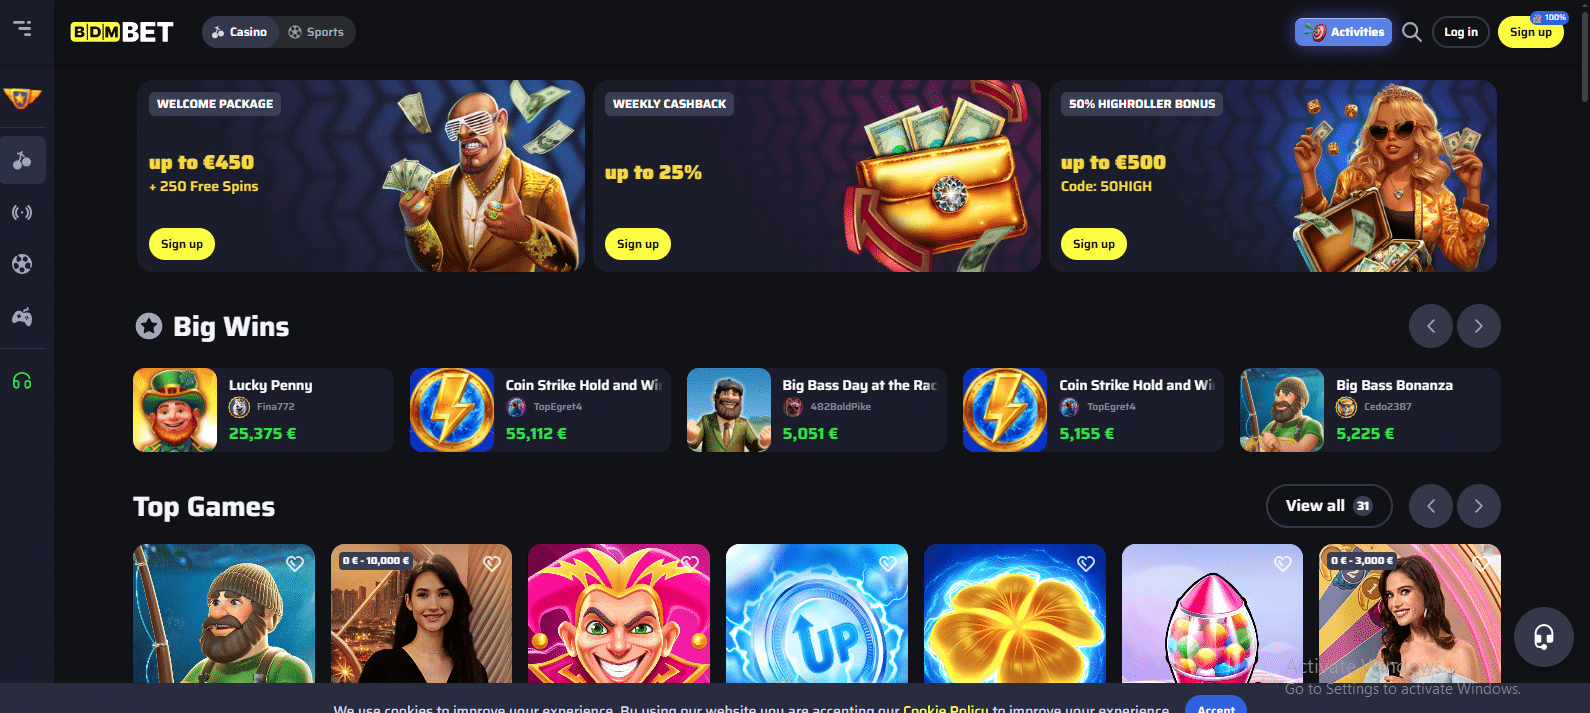Click the search magnifier icon
1590x713 pixels.
pyautogui.click(x=1412, y=32)
